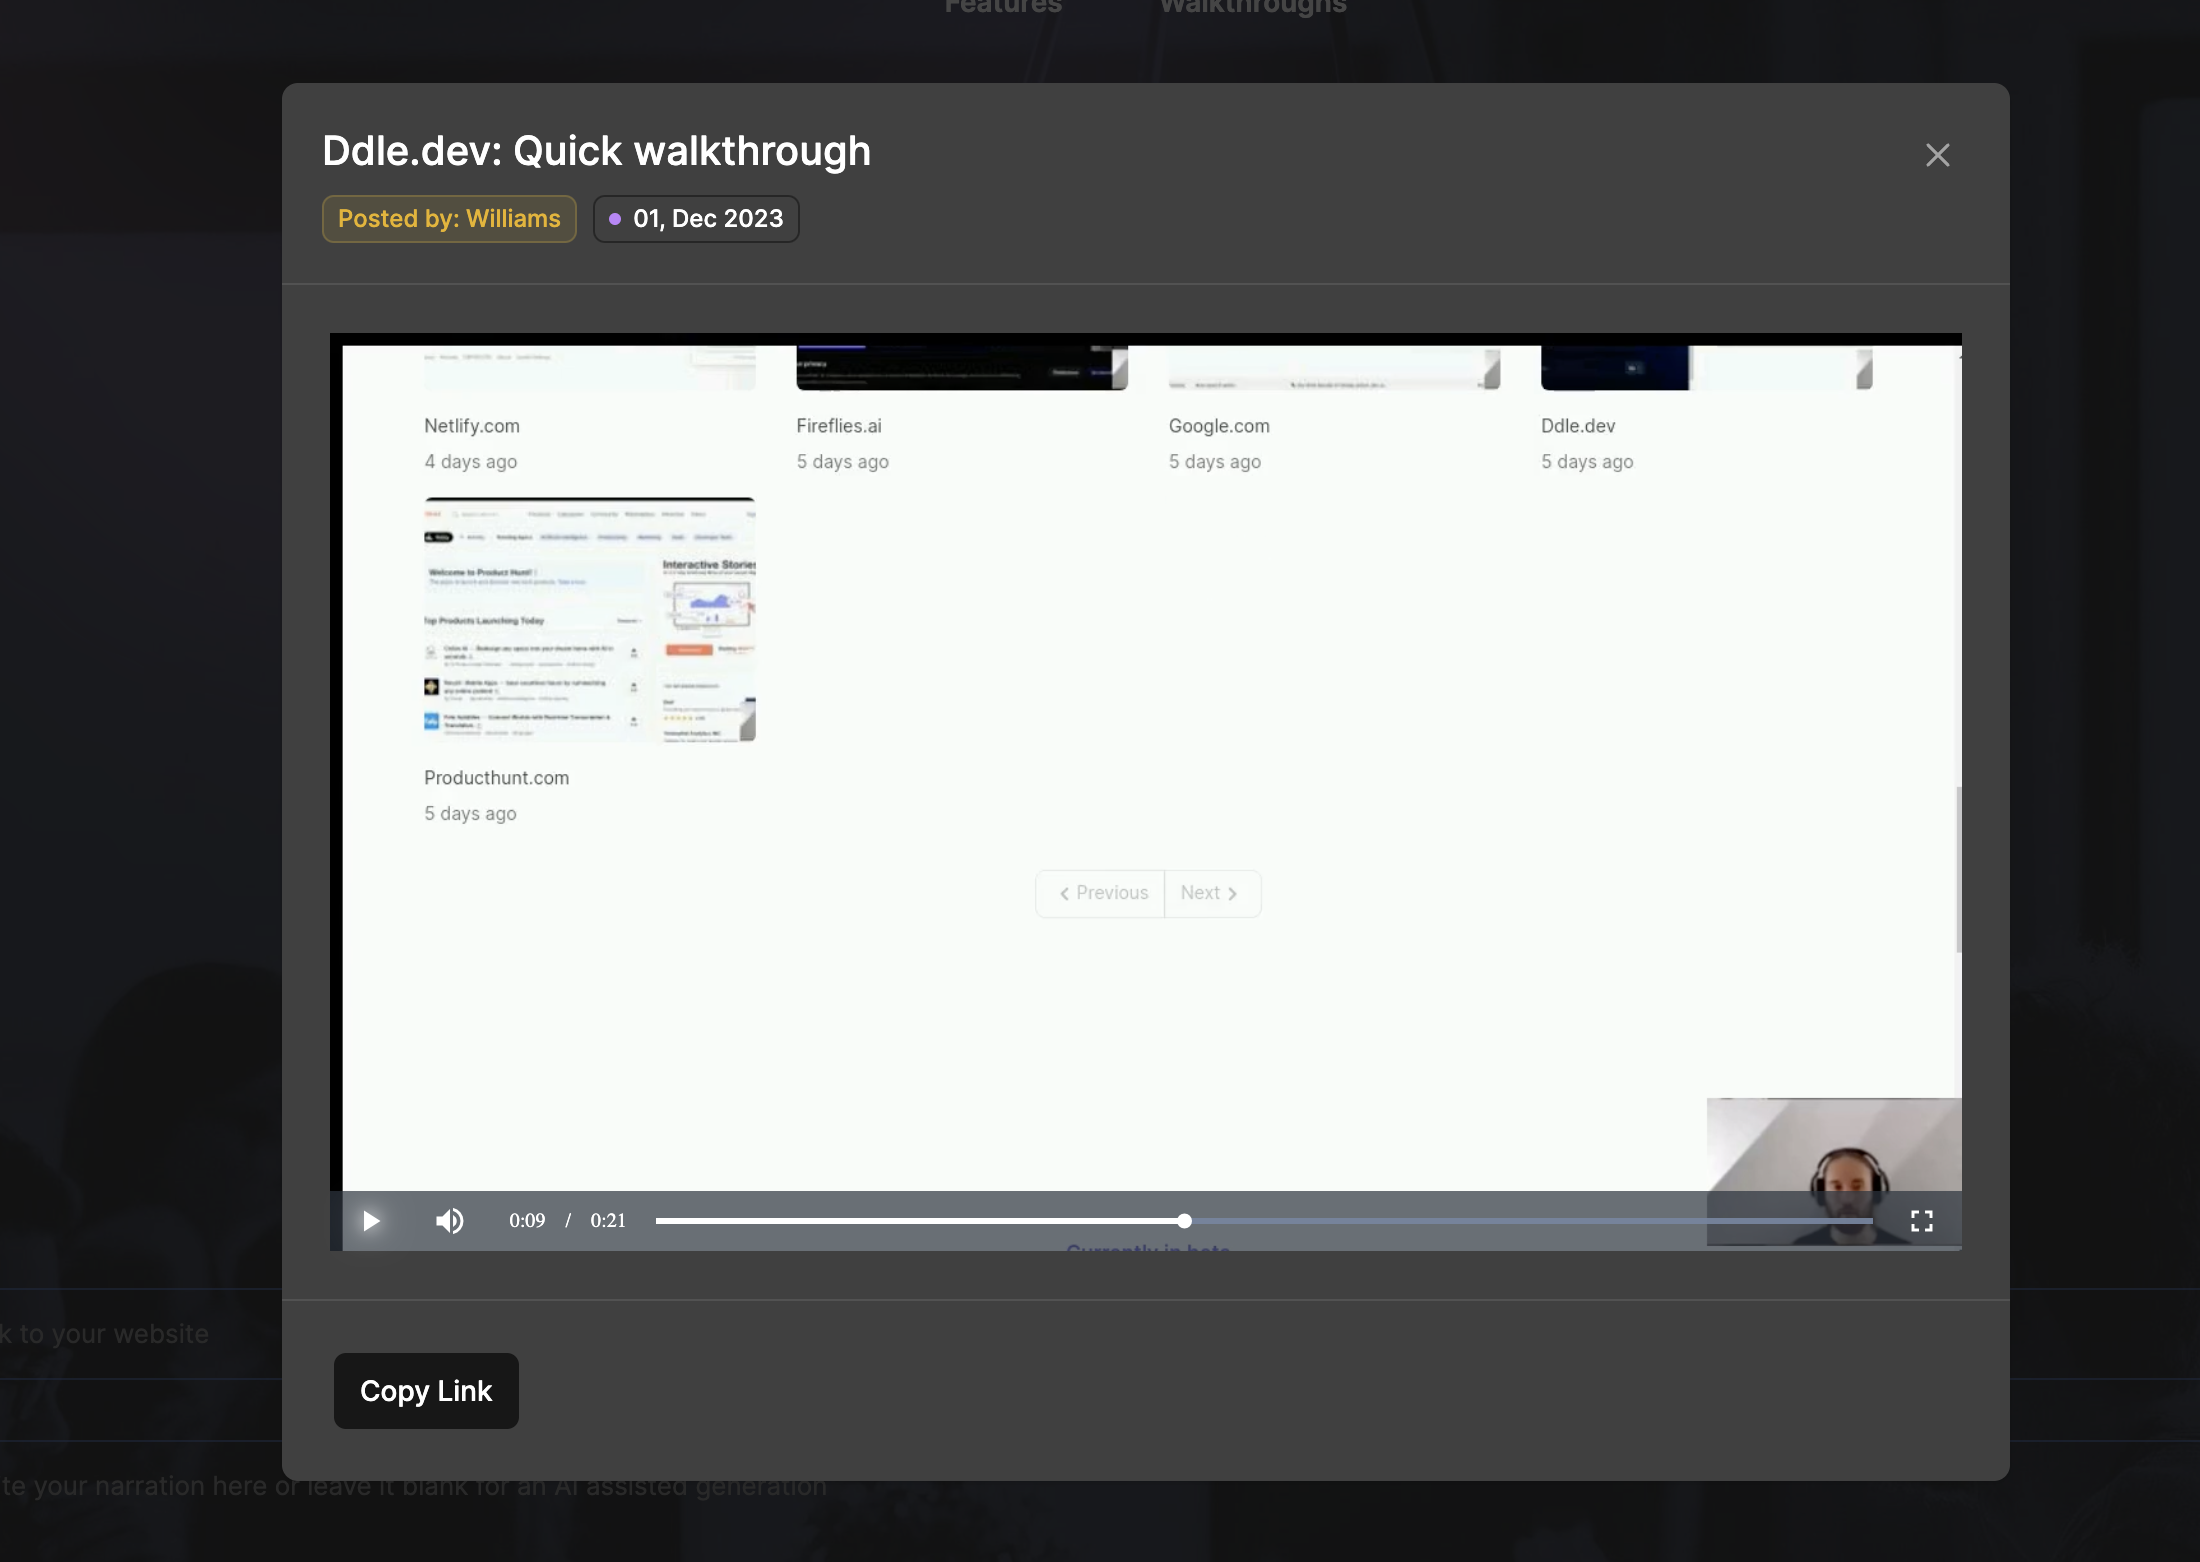Open the Producthunt.com thumbnail
The height and width of the screenshot is (1562, 2200).
589,620
